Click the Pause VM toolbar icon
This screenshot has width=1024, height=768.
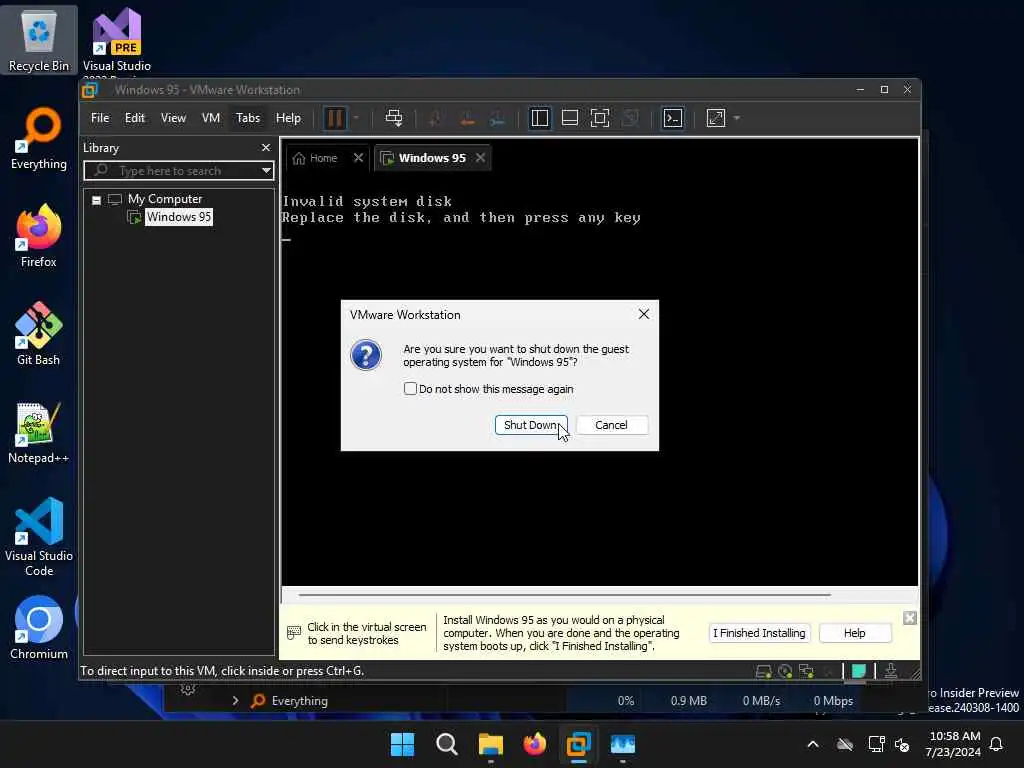334,118
